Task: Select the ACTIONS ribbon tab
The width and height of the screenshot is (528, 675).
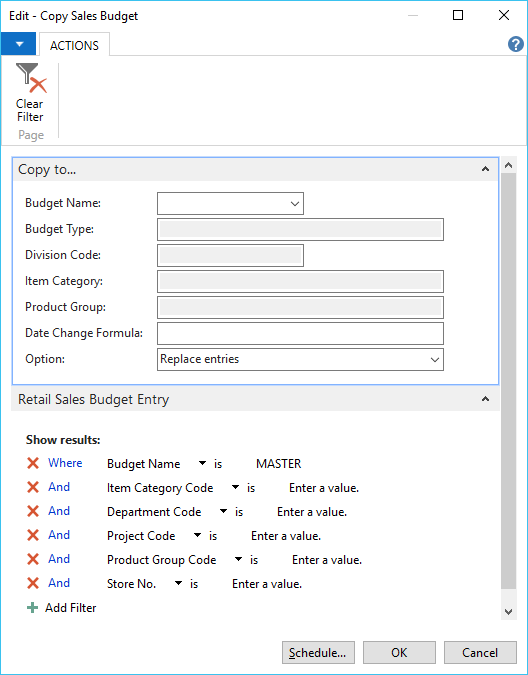Action: [74, 45]
